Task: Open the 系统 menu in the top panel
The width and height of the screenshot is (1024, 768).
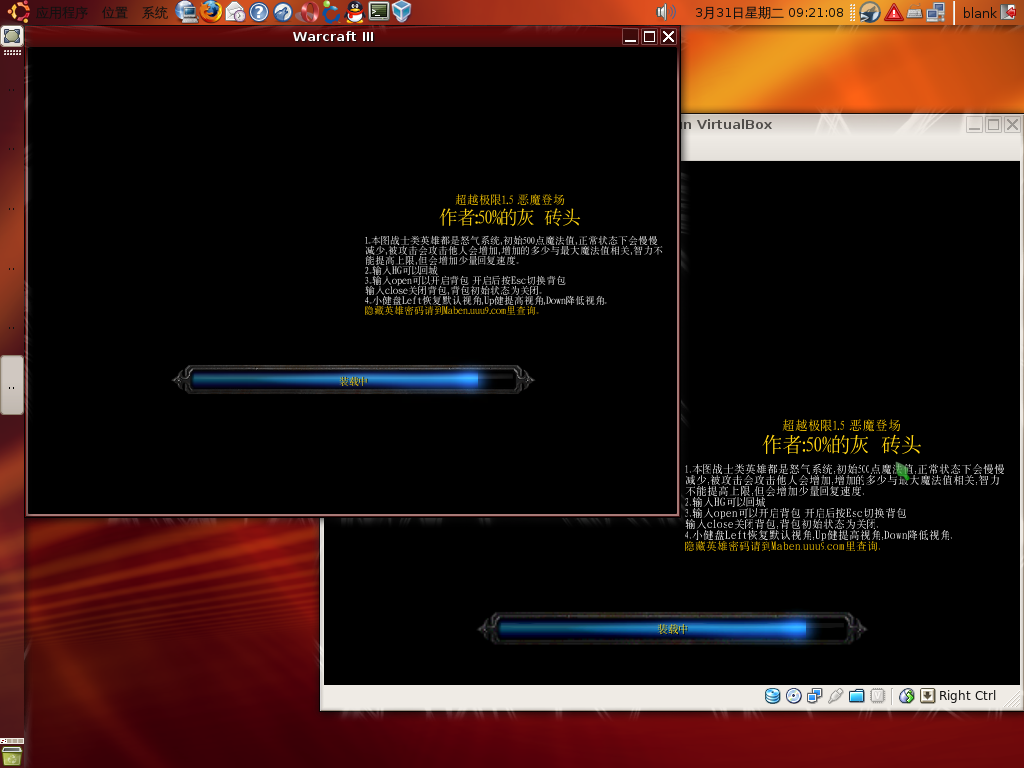Action: 155,12
